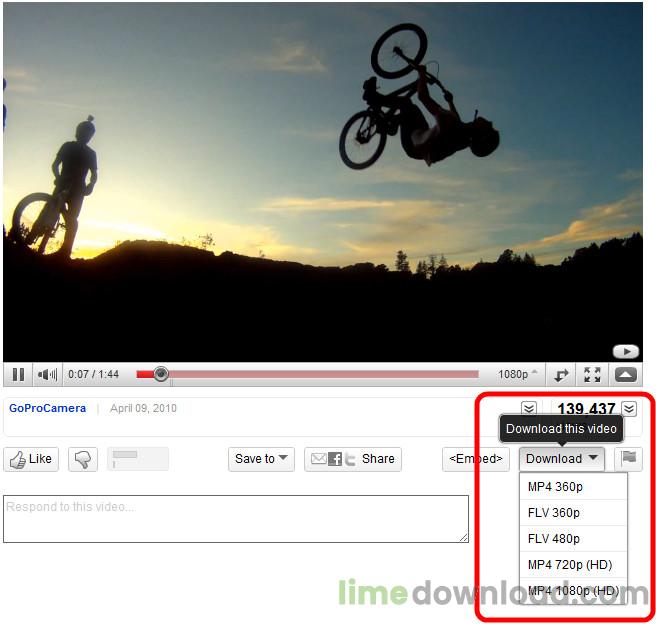Pick MP4 1080p (HD) download option
Viewport: 656px width, 624px height.
(x=573, y=591)
